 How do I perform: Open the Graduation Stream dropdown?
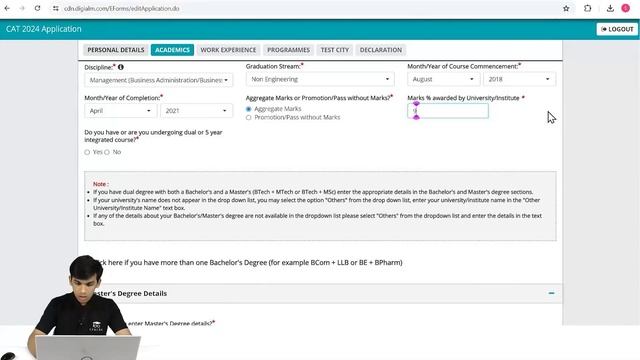(x=320, y=79)
